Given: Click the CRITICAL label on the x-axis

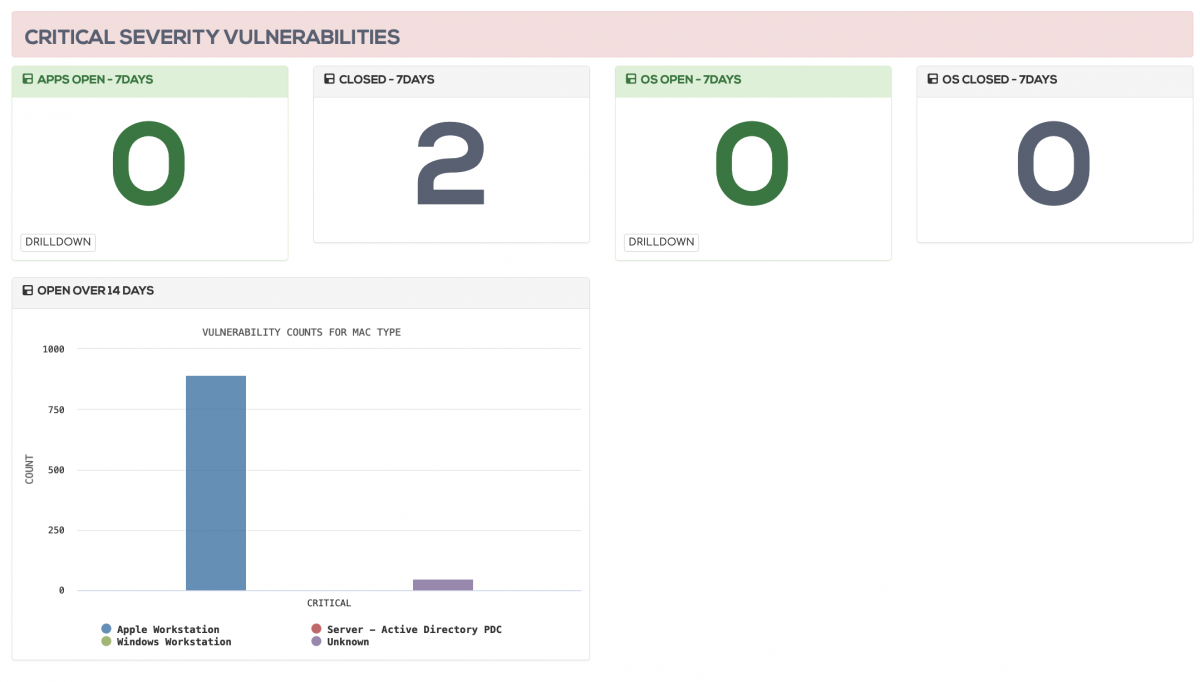Looking at the screenshot, I should coord(330,603).
